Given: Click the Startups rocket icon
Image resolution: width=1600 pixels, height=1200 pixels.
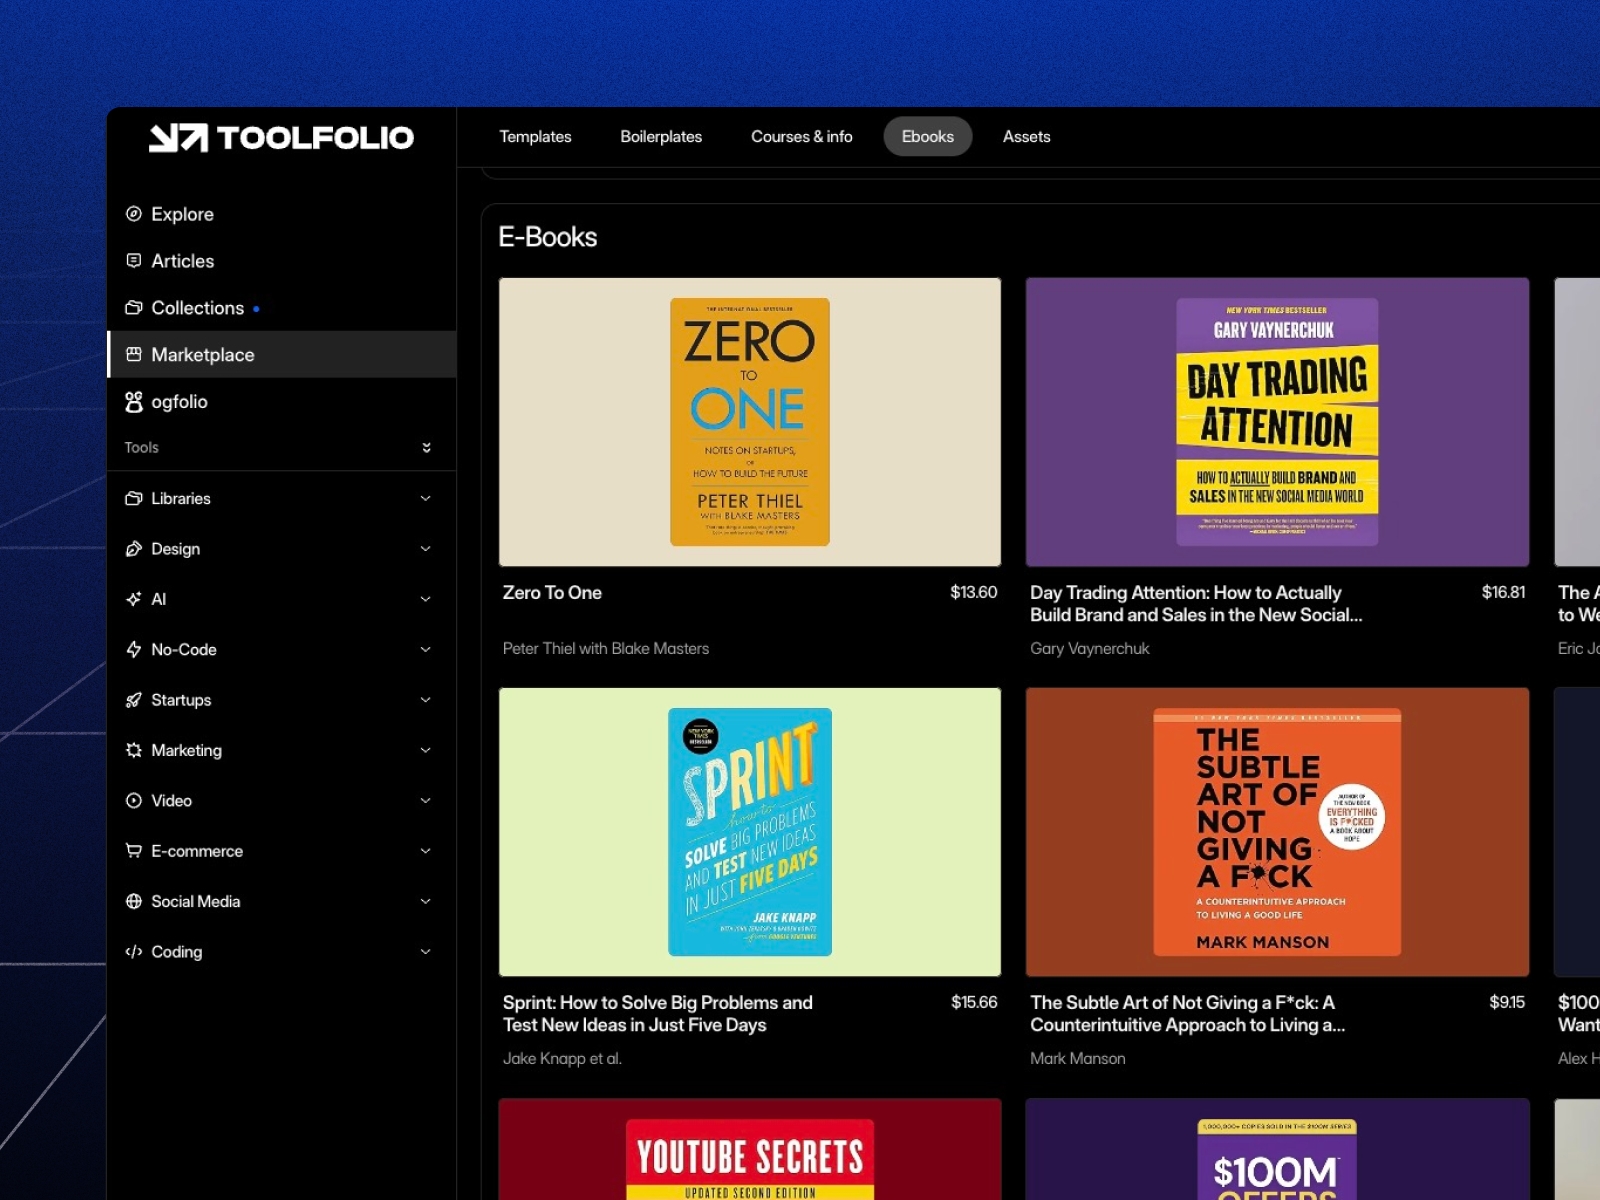Looking at the screenshot, I should pos(134,700).
